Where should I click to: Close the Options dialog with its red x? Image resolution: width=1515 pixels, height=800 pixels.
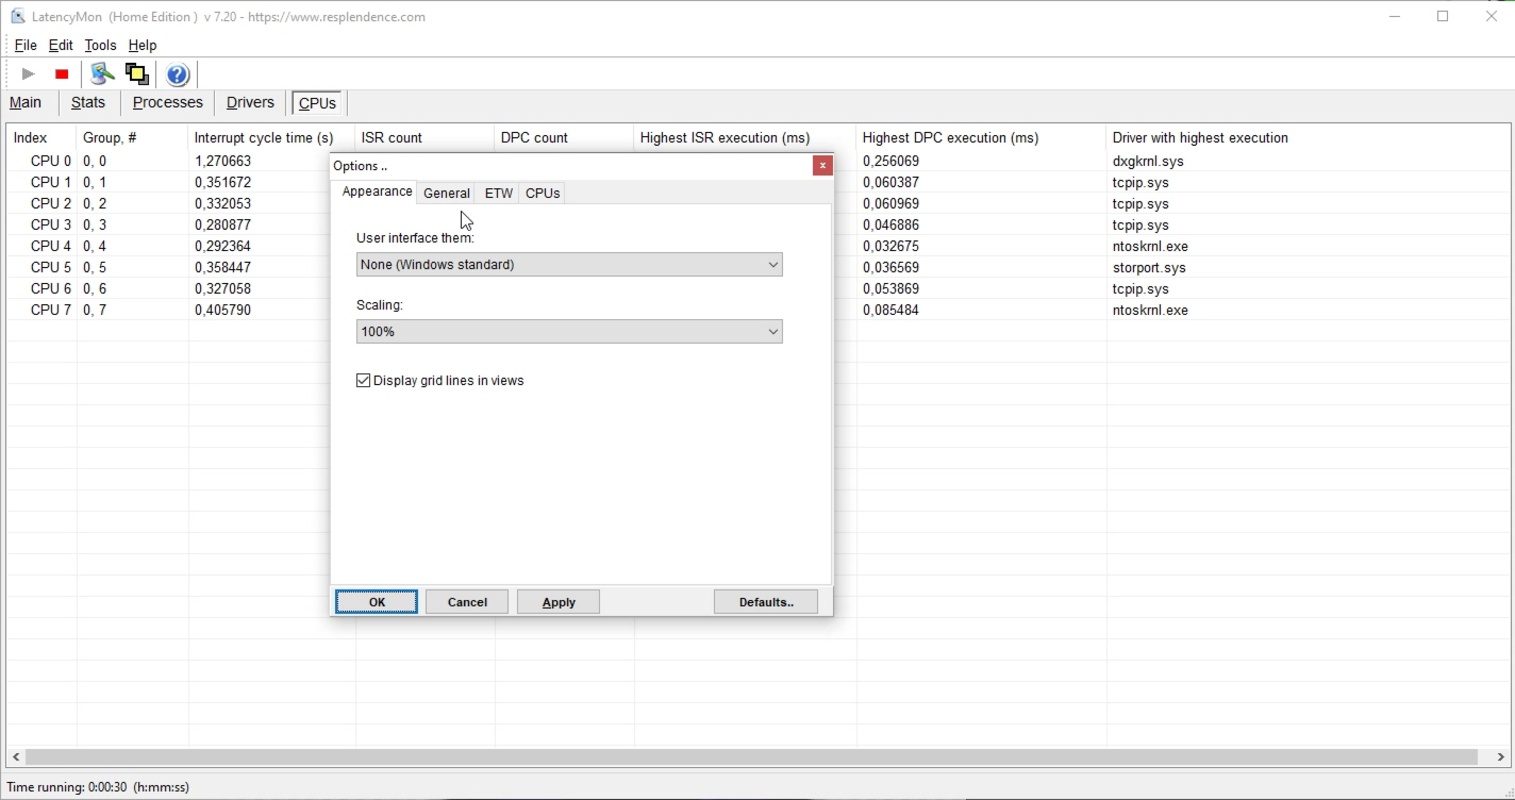click(822, 165)
